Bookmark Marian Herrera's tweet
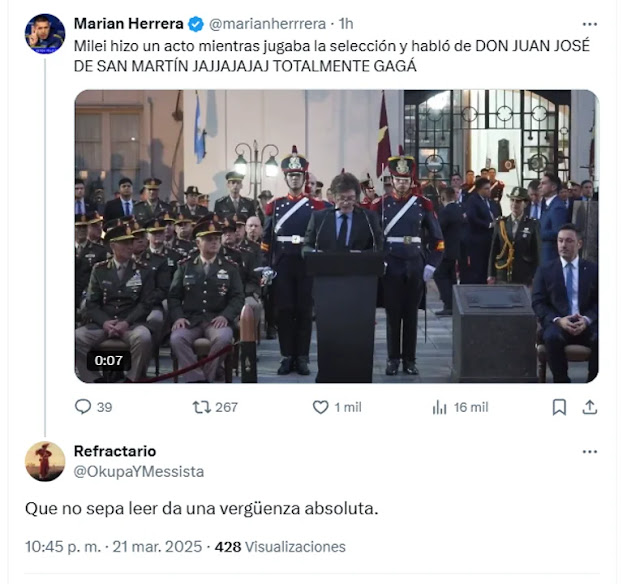This screenshot has width=640, height=584. point(559,407)
